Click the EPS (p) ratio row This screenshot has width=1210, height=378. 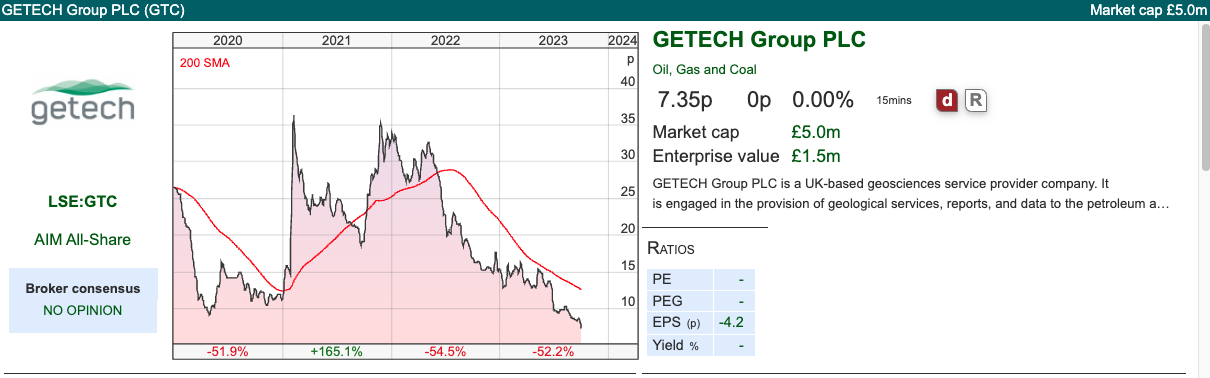click(x=701, y=323)
